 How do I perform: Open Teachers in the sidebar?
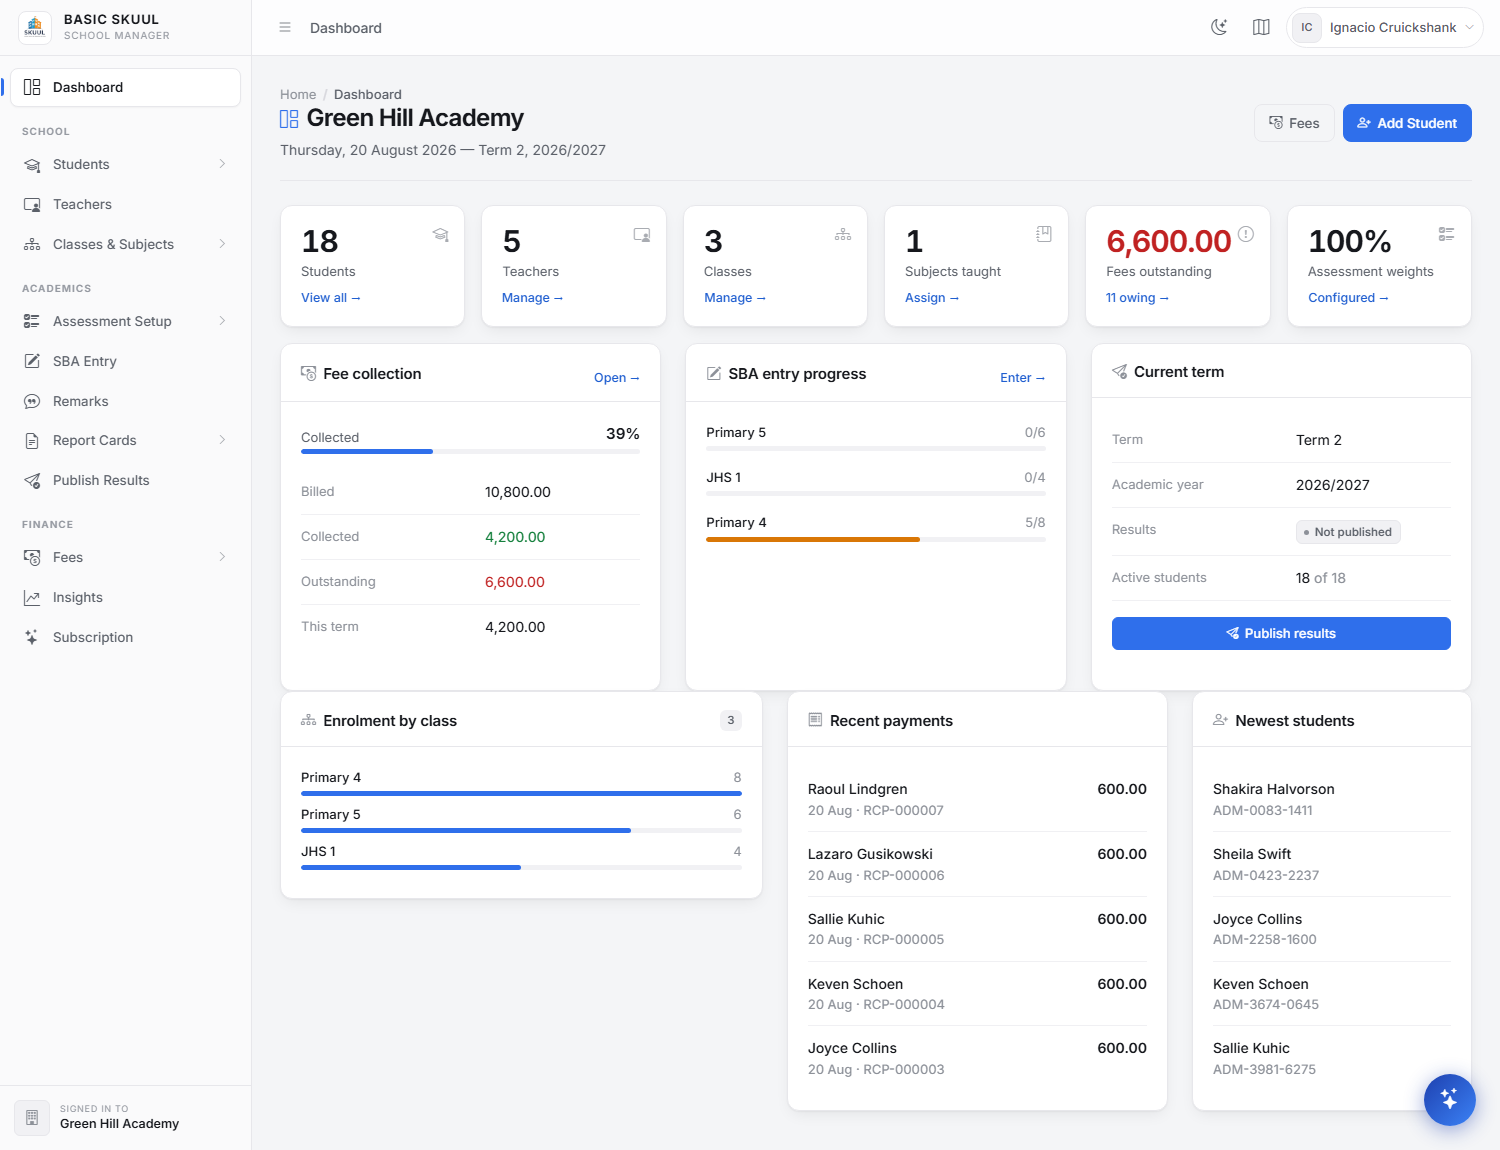[x=126, y=204]
